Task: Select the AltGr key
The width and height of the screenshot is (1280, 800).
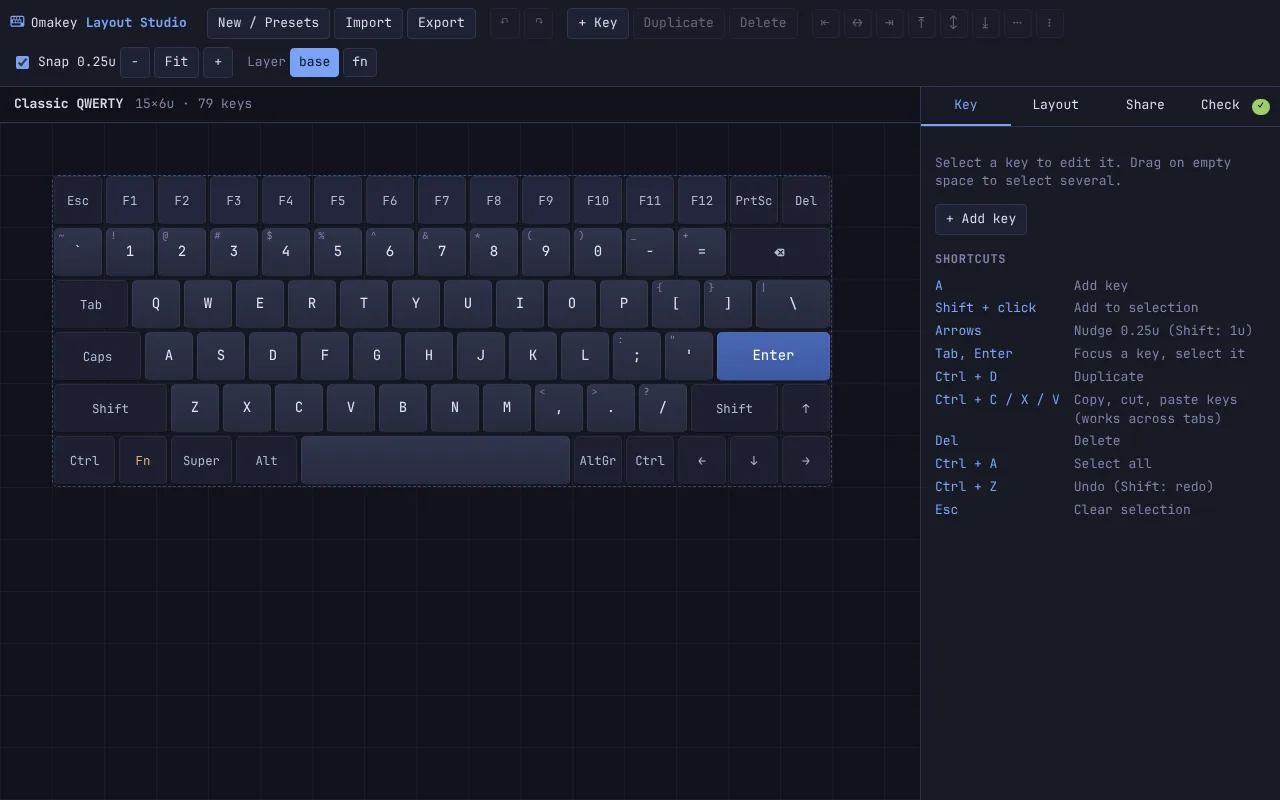Action: click(598, 460)
